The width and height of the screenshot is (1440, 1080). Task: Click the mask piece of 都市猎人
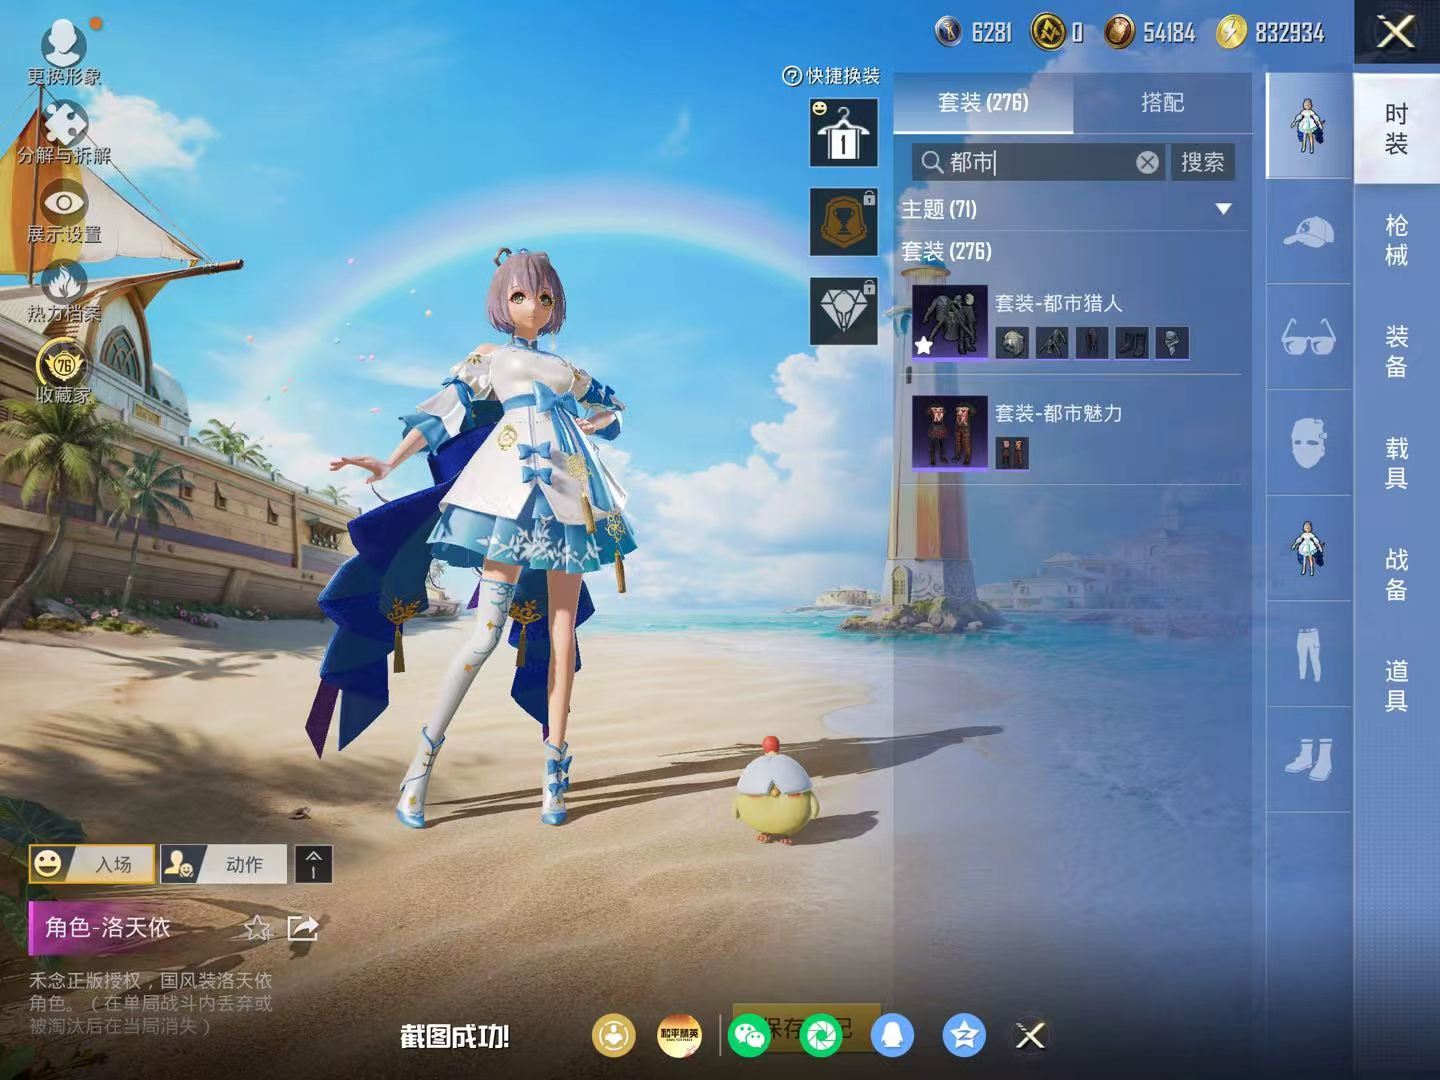[1172, 343]
